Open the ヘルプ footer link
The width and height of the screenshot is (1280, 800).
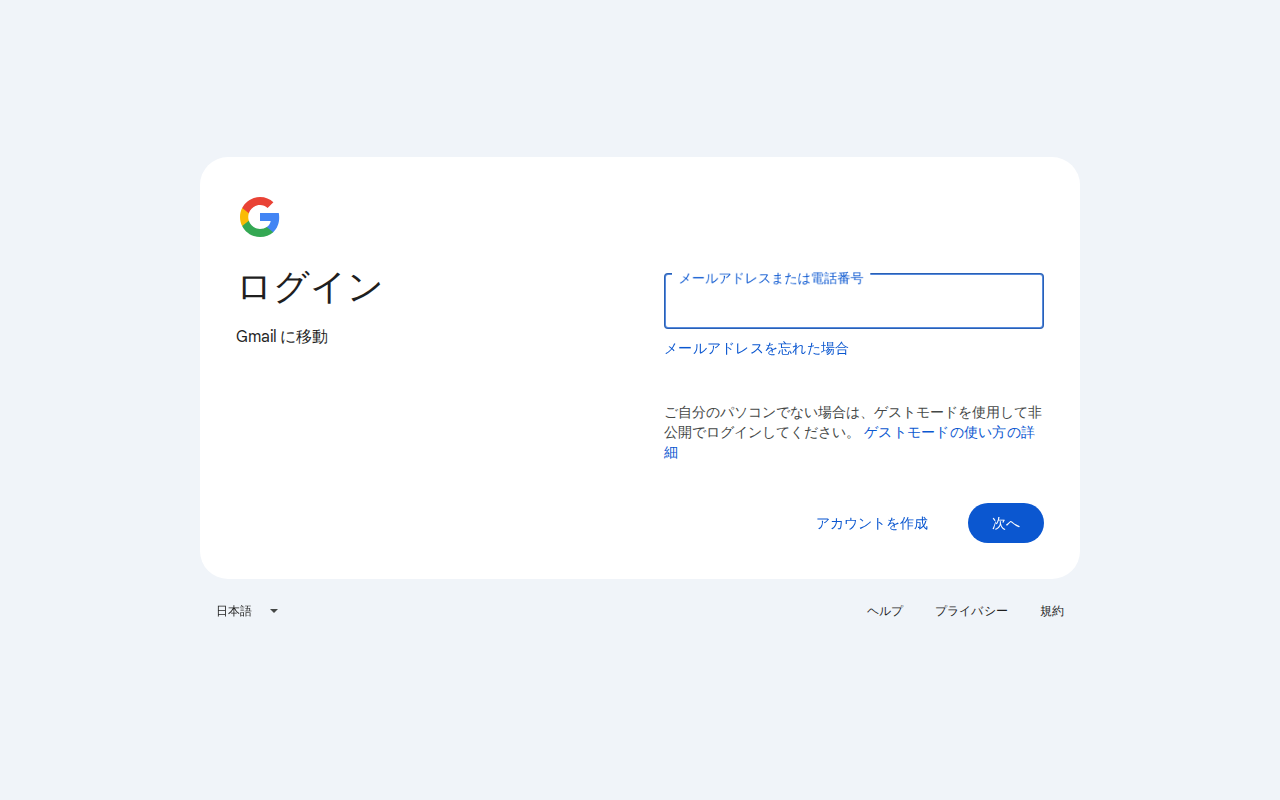pyautogui.click(x=884, y=611)
